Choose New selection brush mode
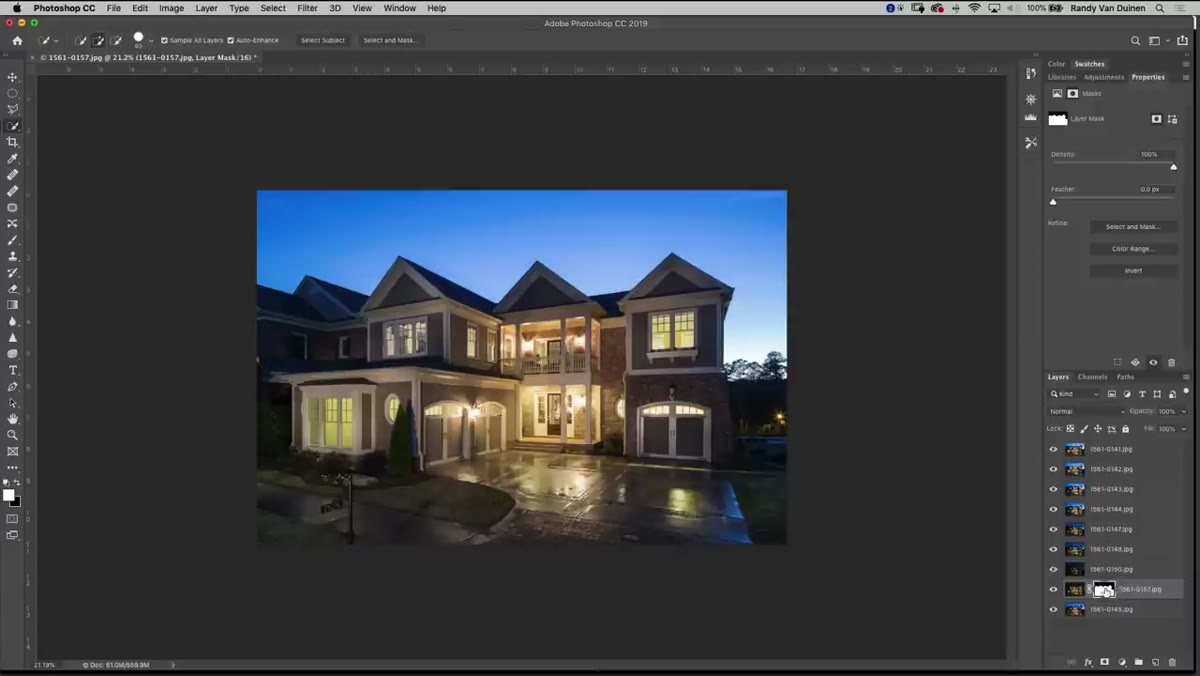The image size is (1200, 676). coord(81,41)
